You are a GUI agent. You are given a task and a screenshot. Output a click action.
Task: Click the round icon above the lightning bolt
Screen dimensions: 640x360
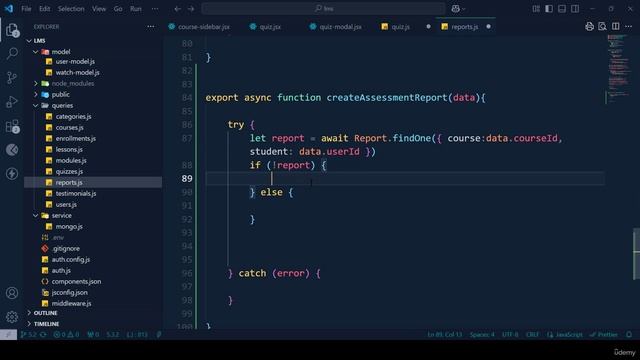(x=12, y=150)
